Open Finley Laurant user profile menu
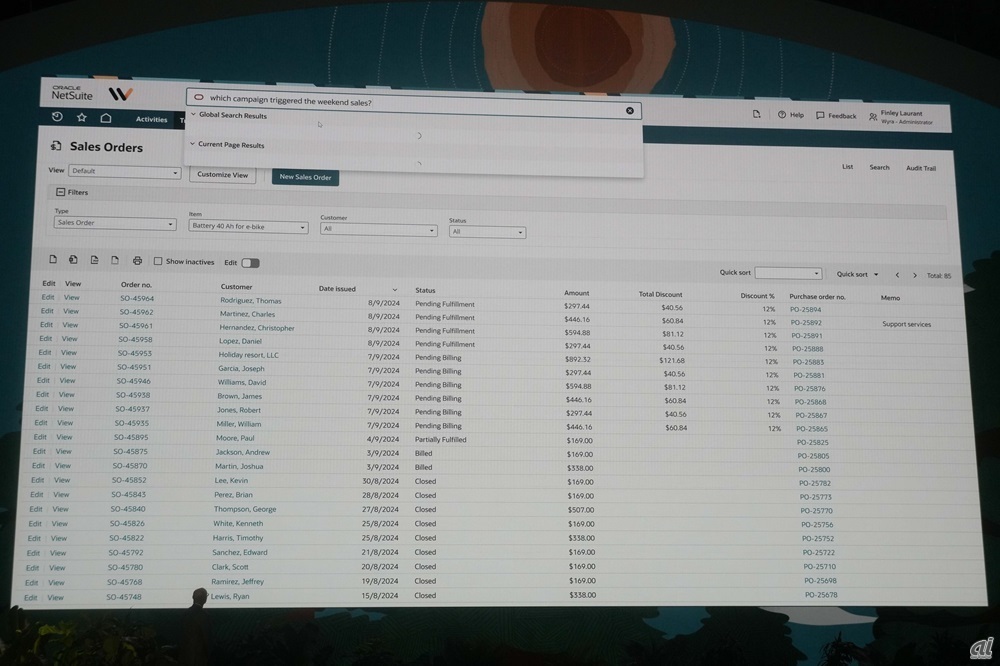 point(900,117)
